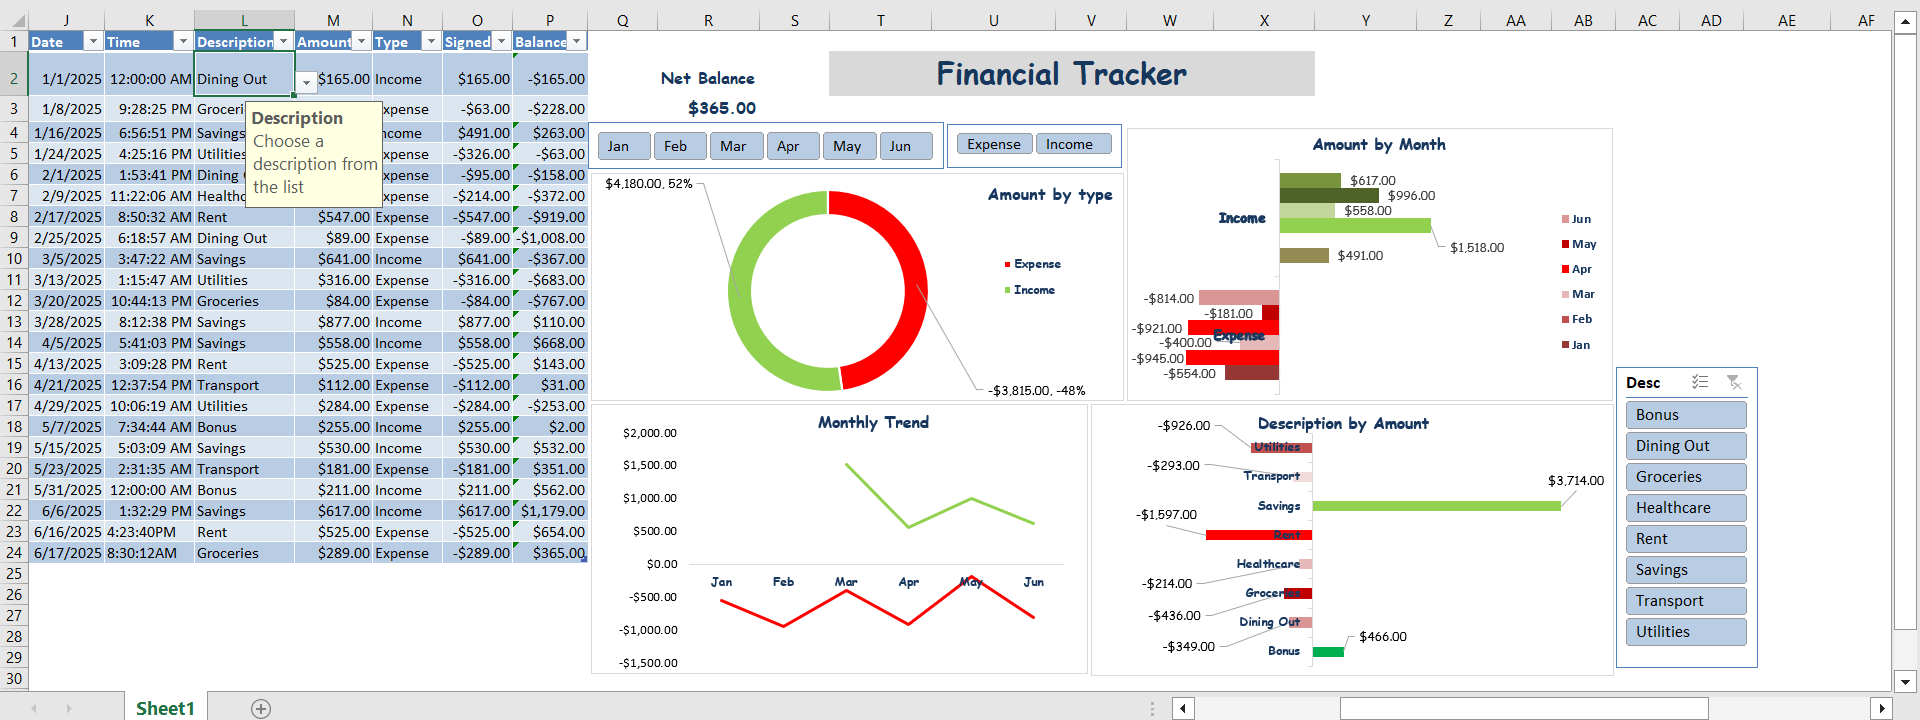Filter by Groceries in Desc slicer
The image size is (1920, 720).
click(x=1685, y=477)
